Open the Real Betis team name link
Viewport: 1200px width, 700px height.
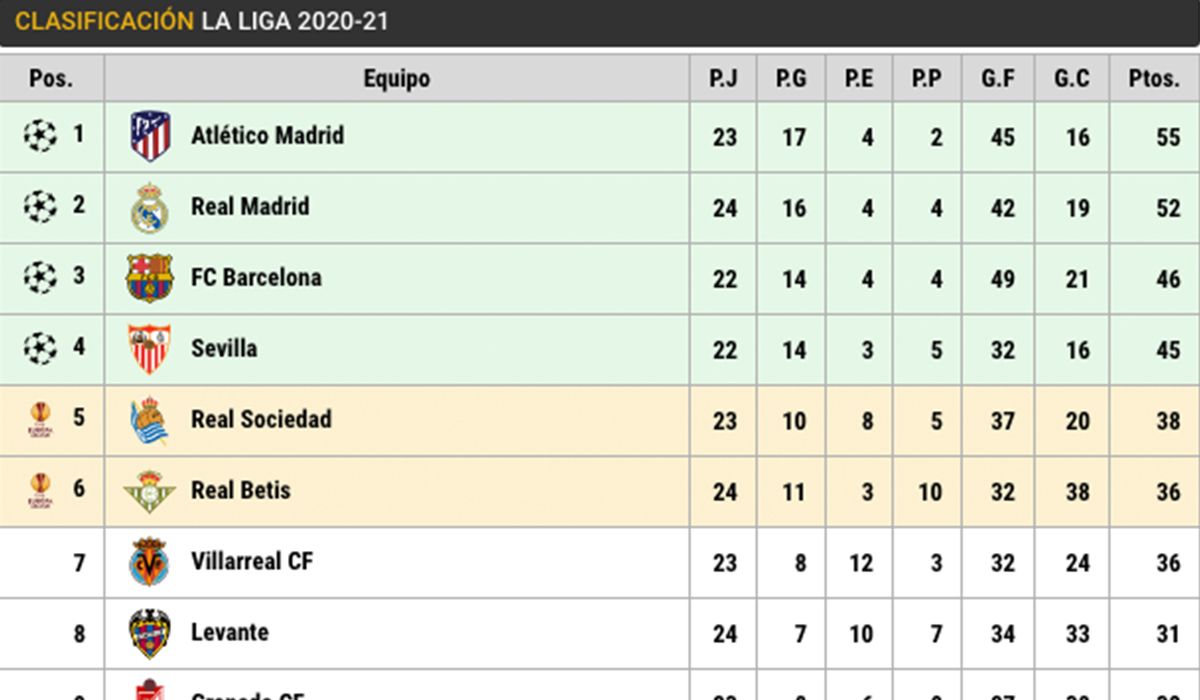tap(241, 490)
